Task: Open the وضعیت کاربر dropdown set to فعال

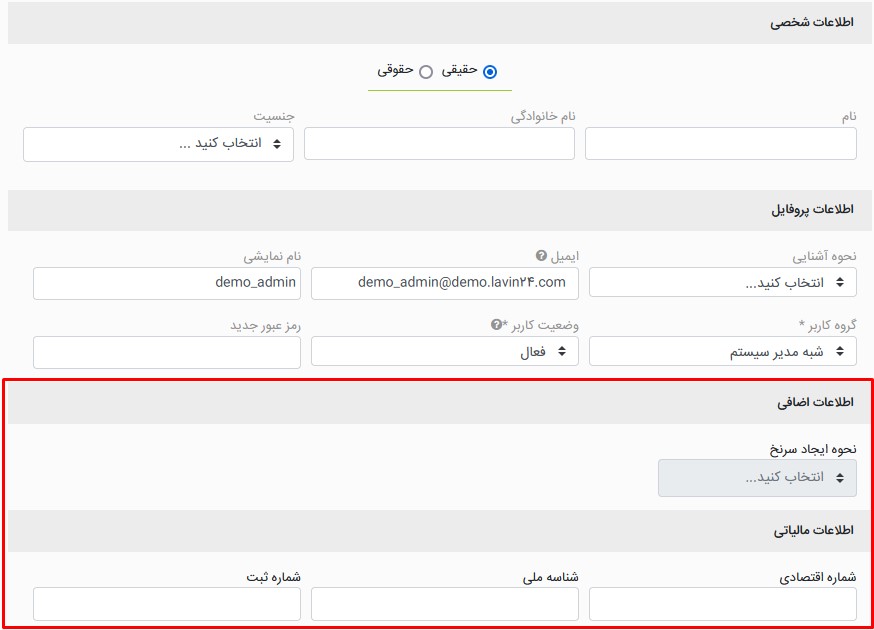Action: pos(444,351)
